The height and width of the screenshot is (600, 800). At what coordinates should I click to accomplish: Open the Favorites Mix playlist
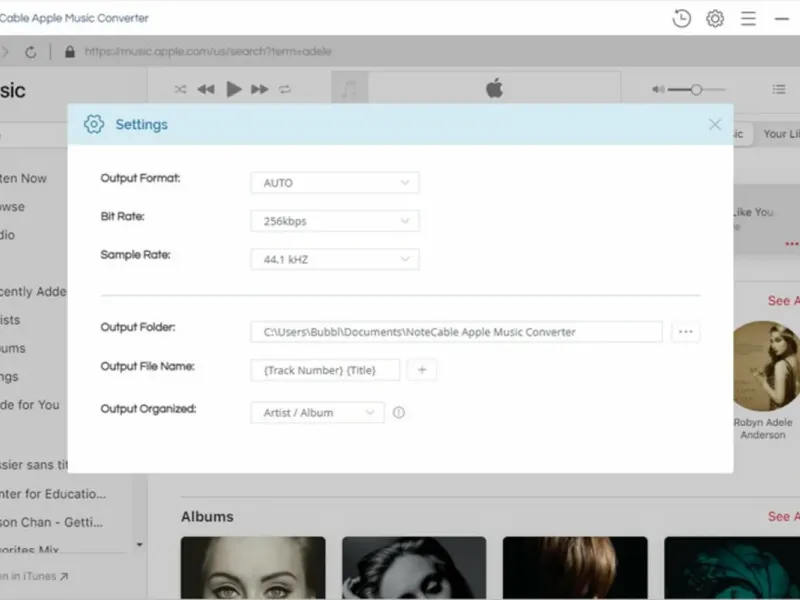point(29,550)
